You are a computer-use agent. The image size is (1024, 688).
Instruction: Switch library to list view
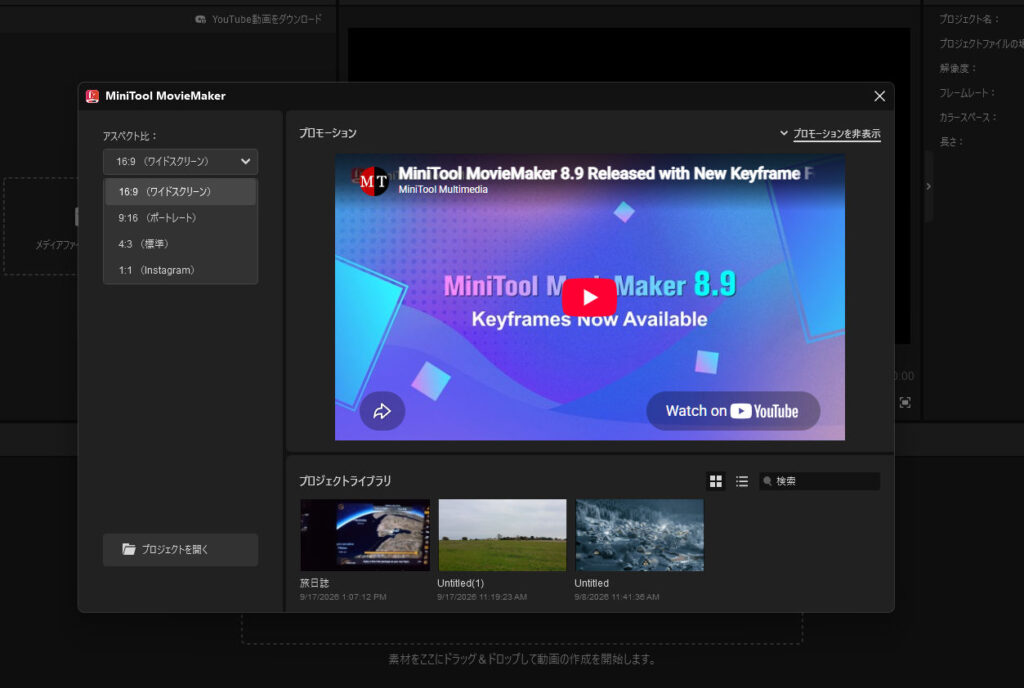point(742,481)
